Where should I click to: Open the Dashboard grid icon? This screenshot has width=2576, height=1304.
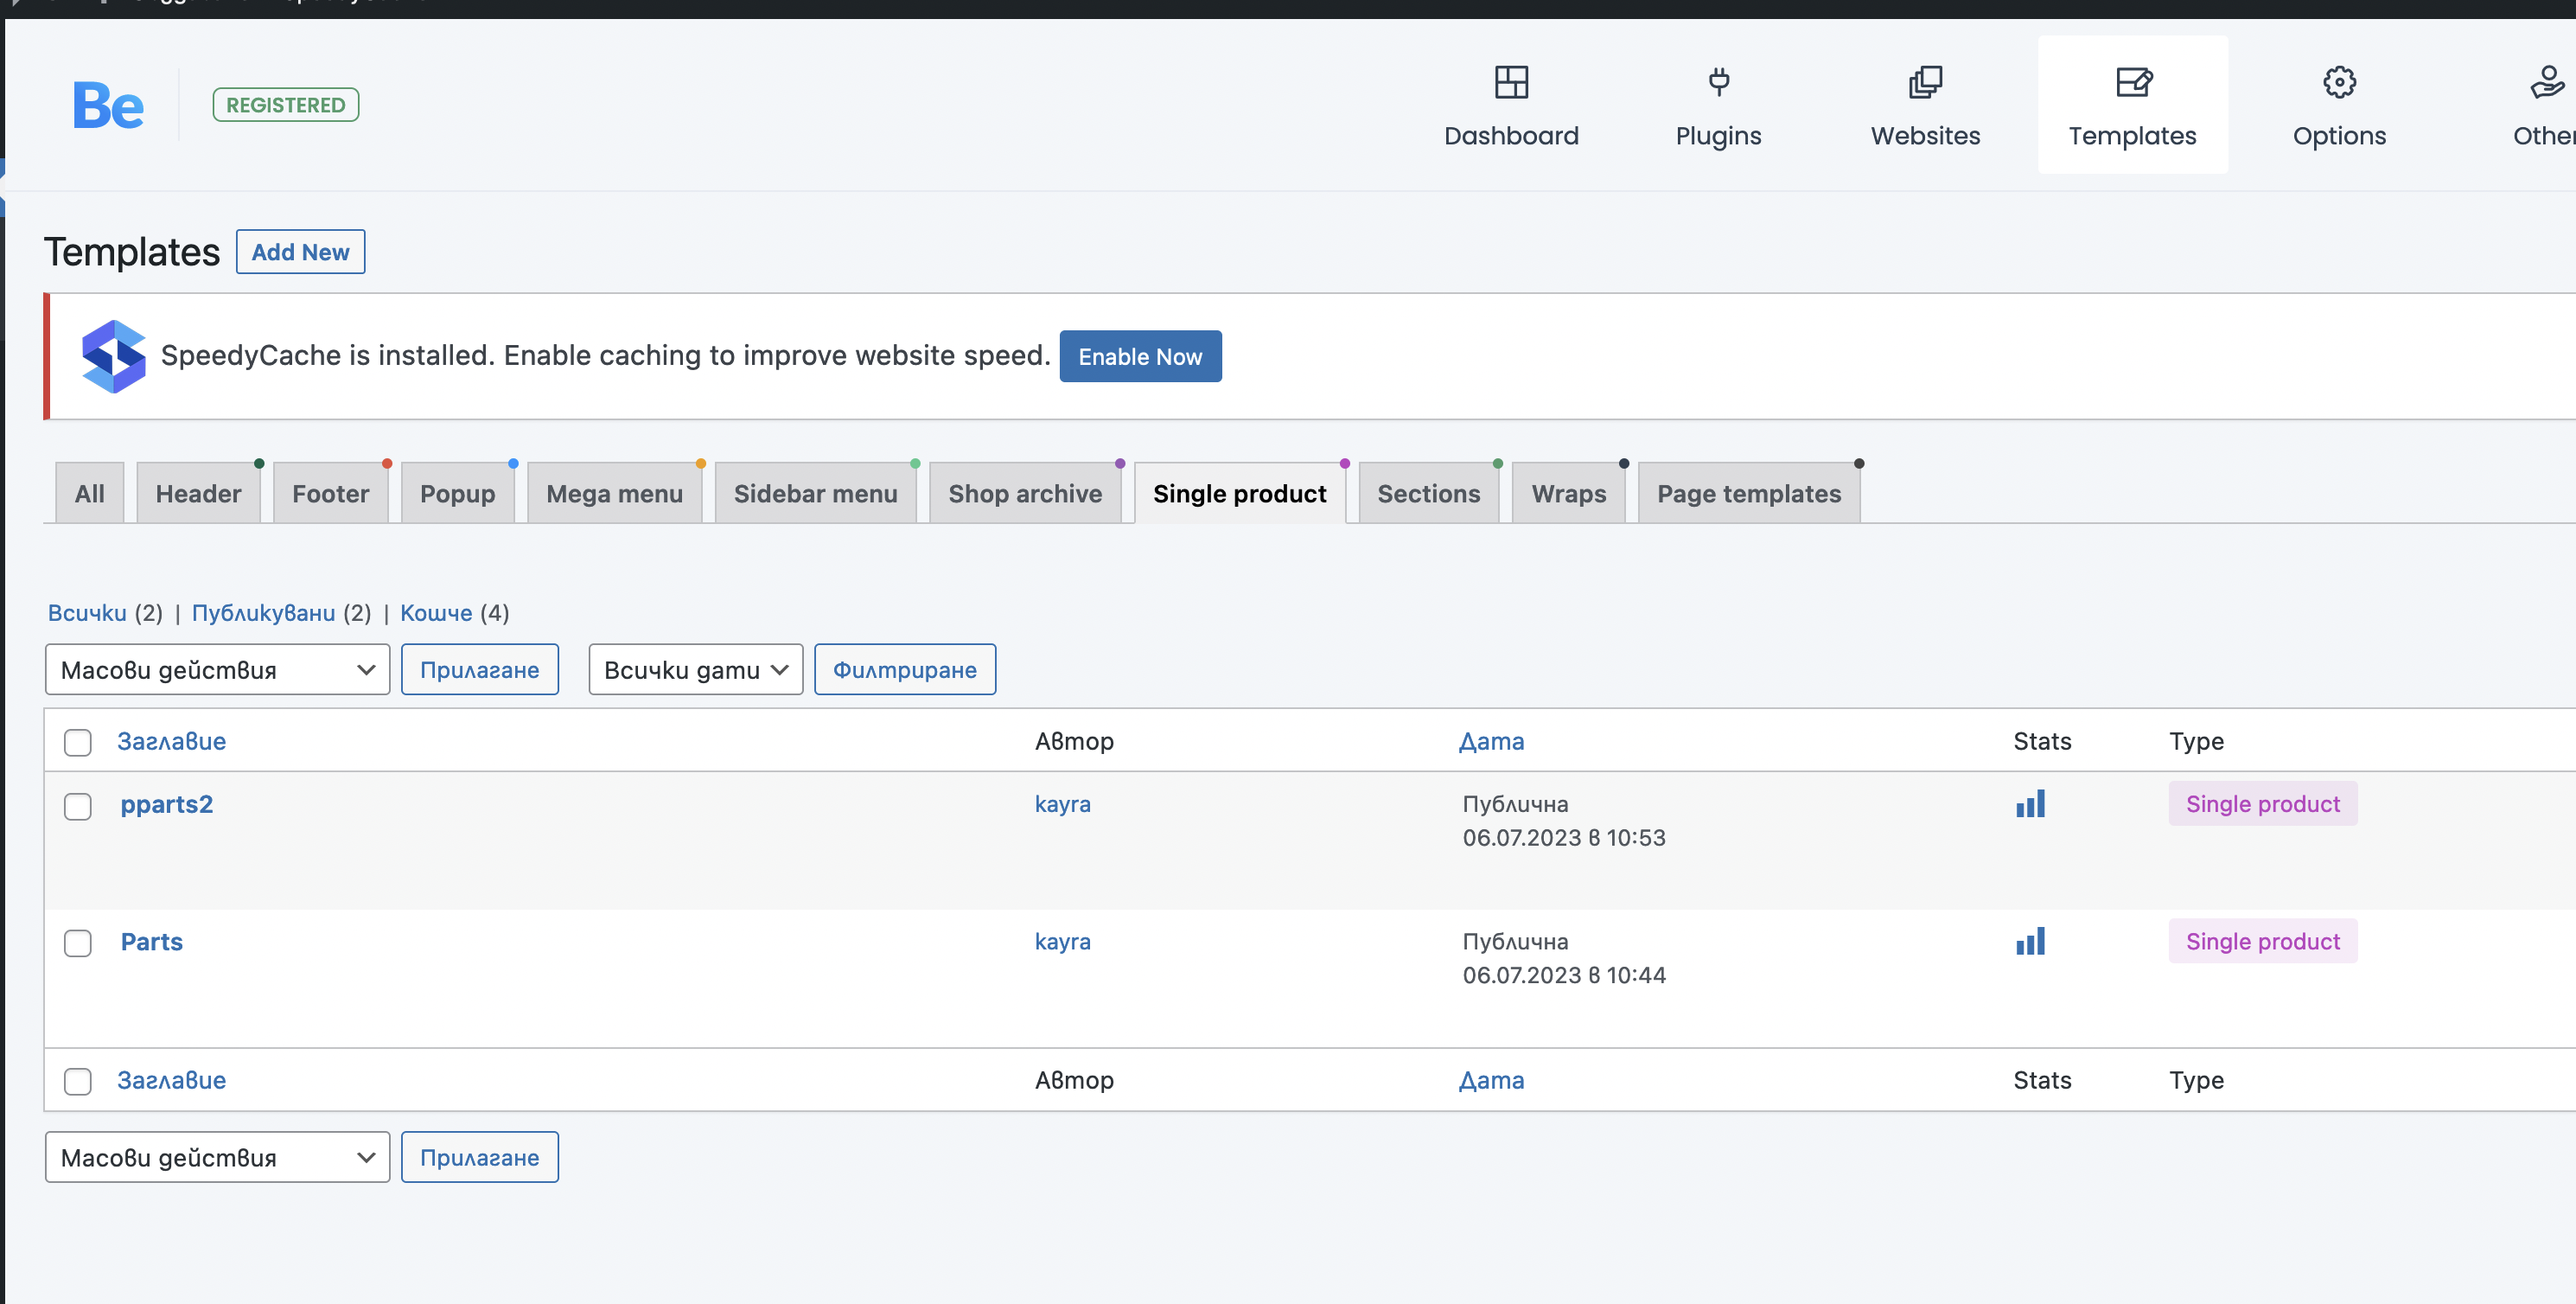point(1511,82)
